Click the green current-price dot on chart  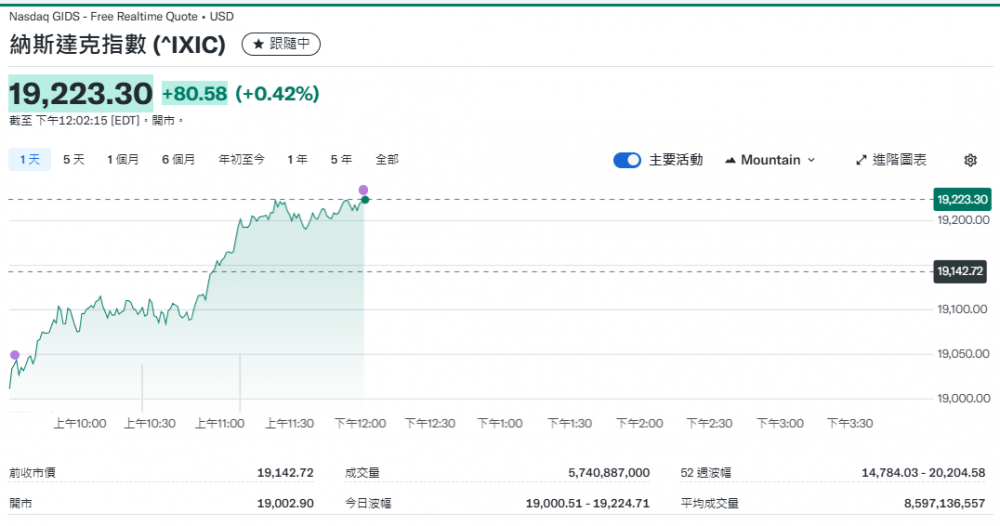(365, 200)
